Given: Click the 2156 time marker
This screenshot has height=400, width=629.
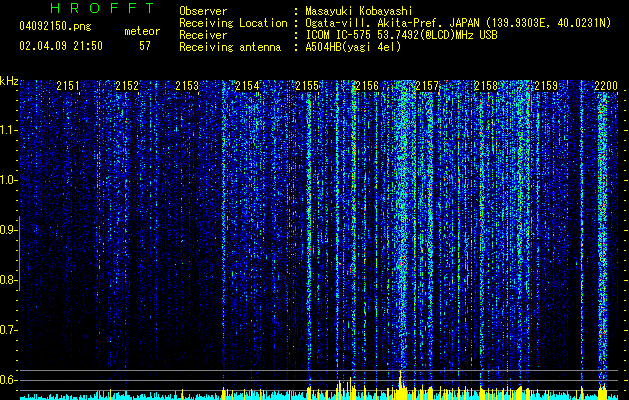Looking at the screenshot, I should click(x=367, y=86).
